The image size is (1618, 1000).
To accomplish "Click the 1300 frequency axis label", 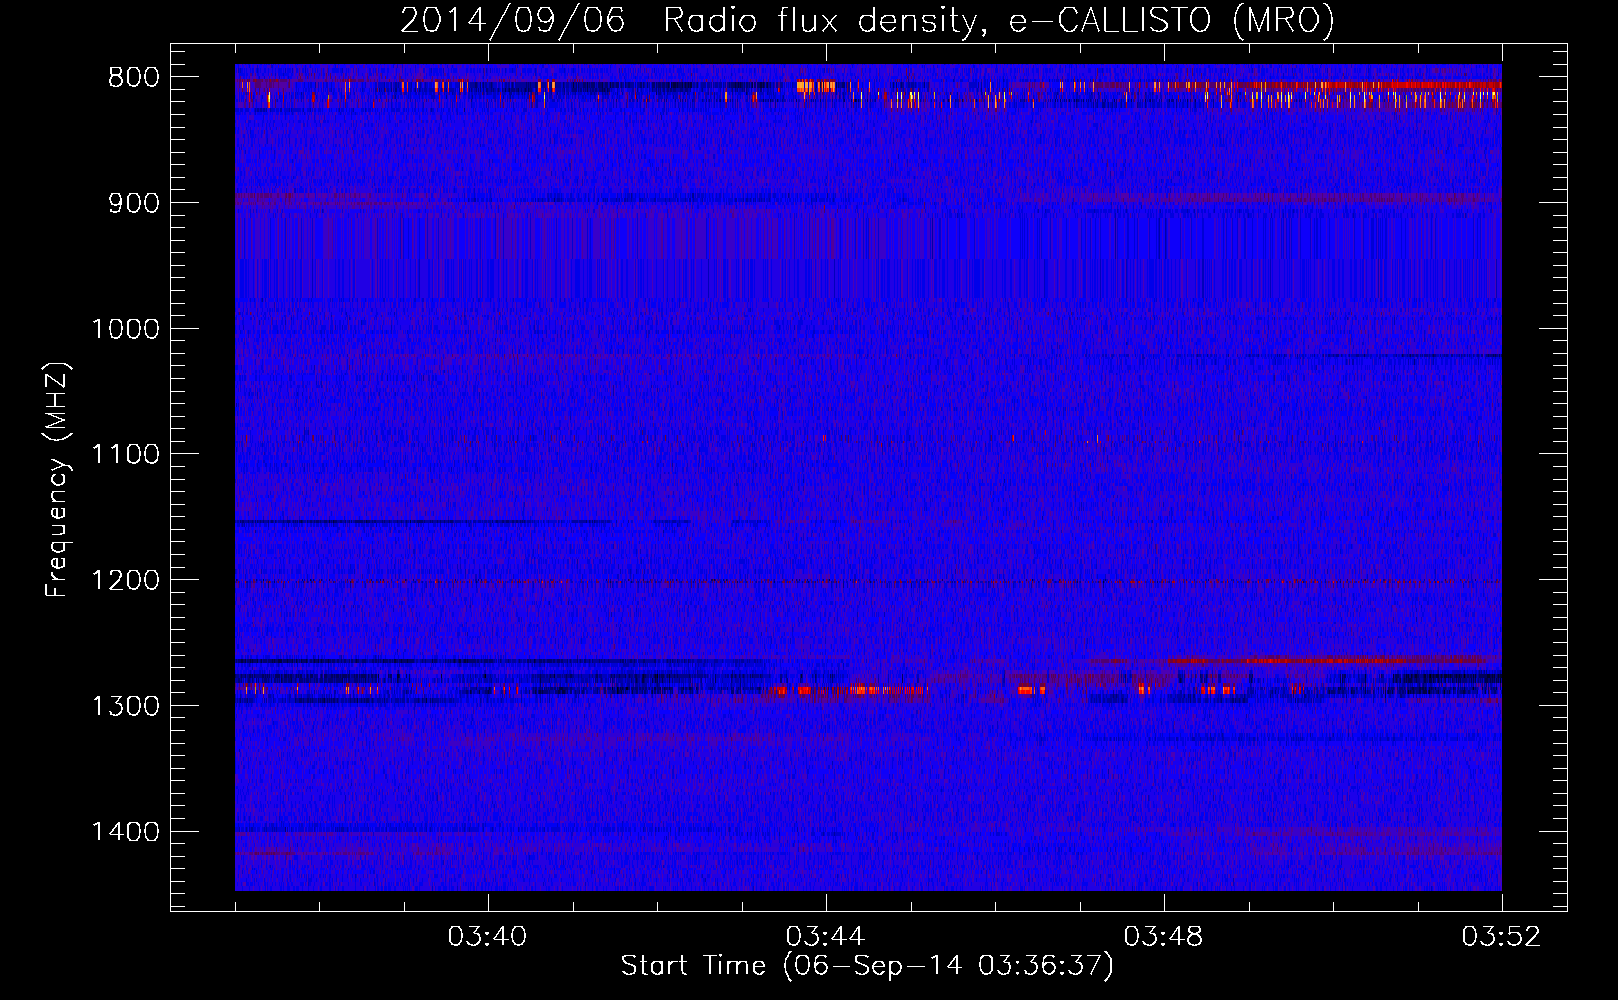I will 125,706.
